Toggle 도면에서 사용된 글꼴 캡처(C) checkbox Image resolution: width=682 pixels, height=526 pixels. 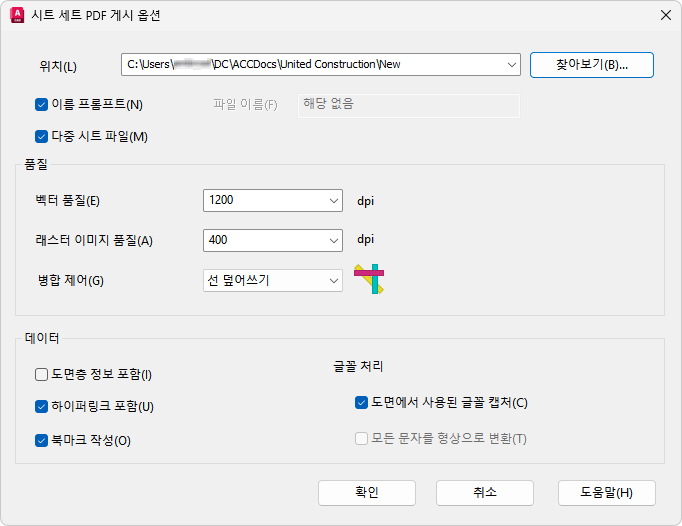tap(361, 402)
